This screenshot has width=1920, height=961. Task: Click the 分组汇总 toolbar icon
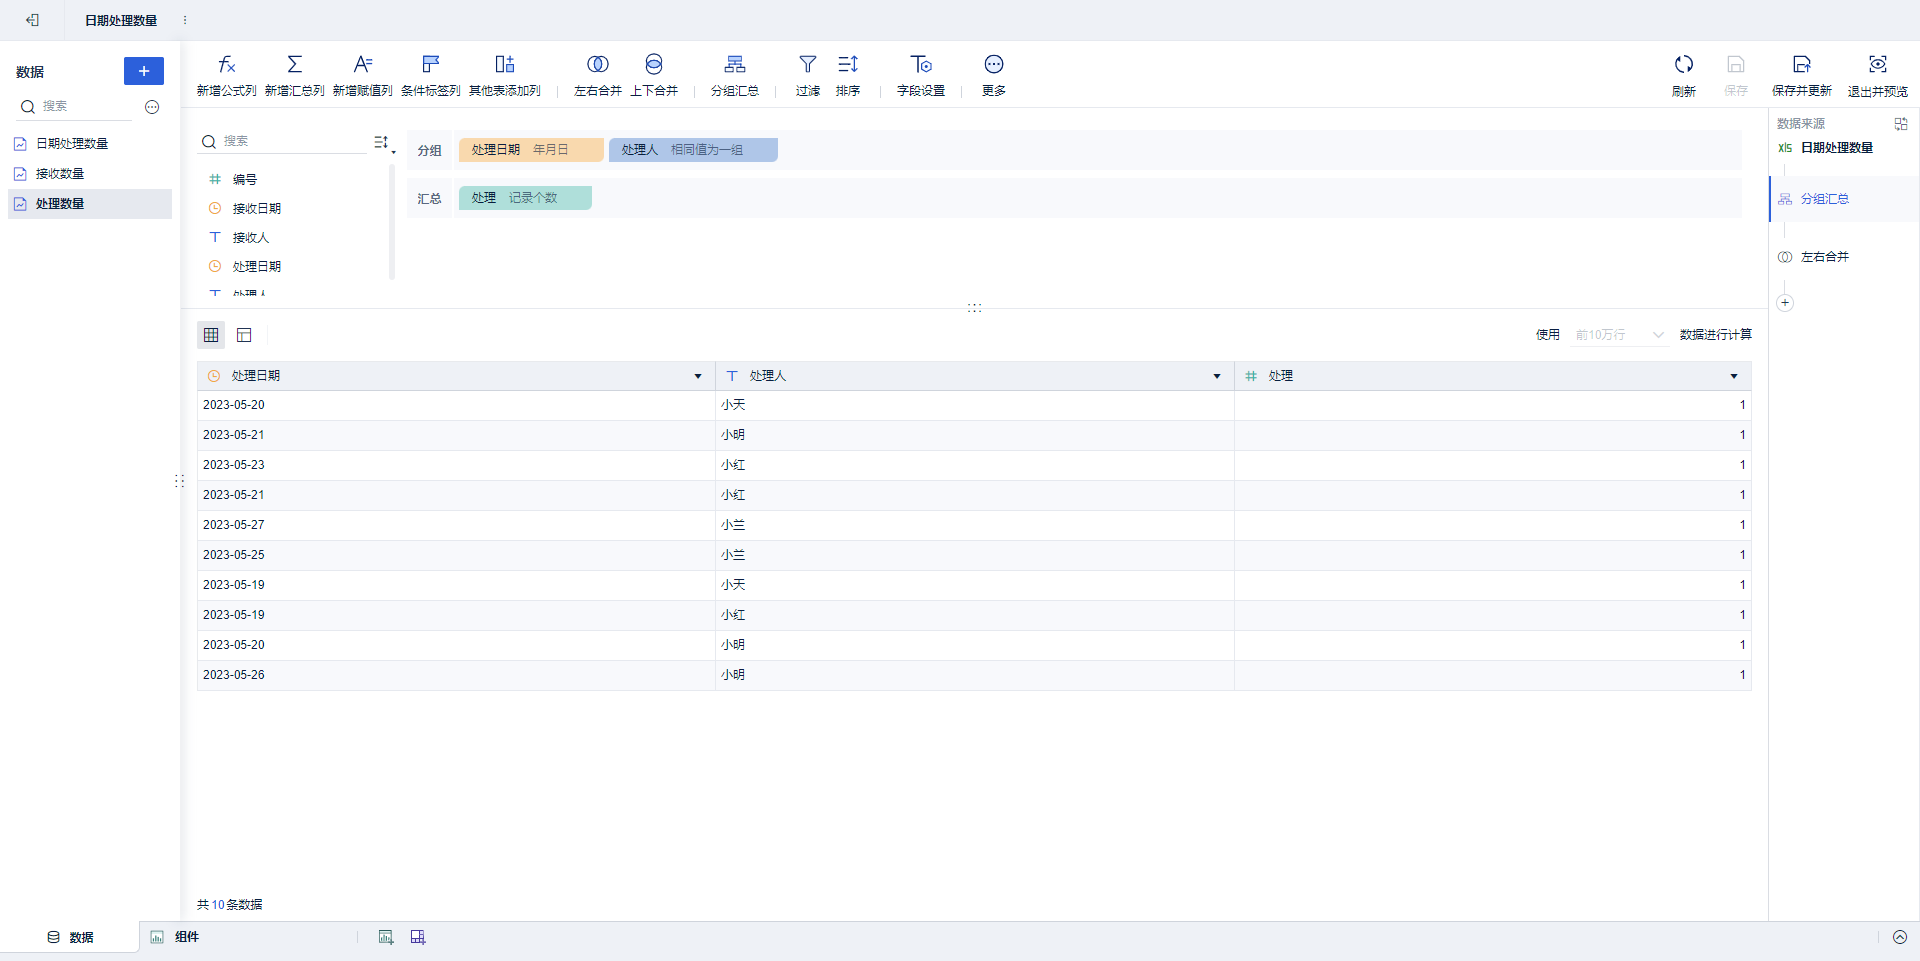tap(735, 65)
